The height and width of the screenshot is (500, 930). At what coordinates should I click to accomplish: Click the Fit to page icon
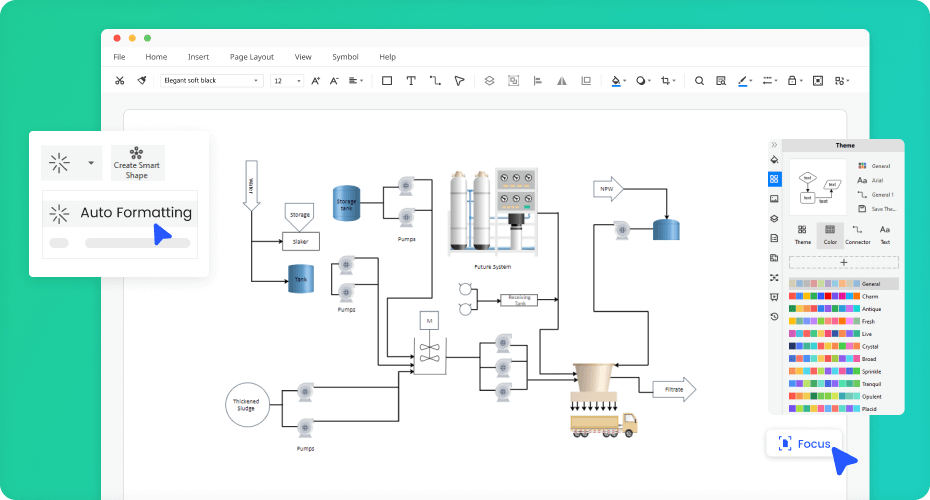[818, 81]
